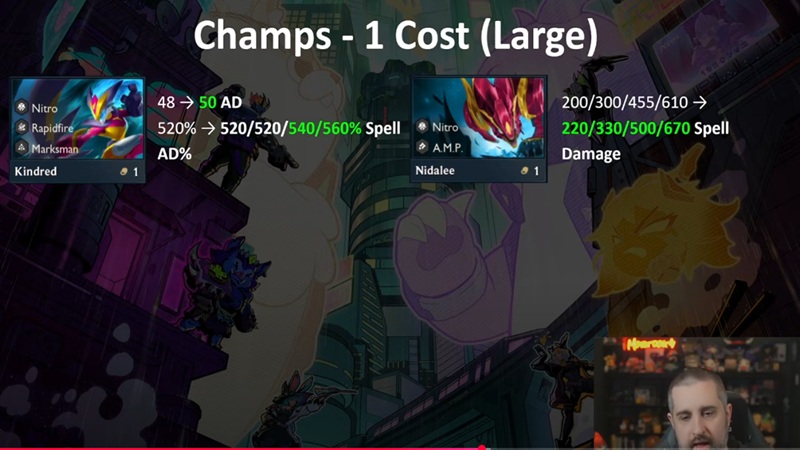Click the green 220/330/500/670 spell damage text
Image resolution: width=800 pixels, height=450 pixels.
coord(626,129)
